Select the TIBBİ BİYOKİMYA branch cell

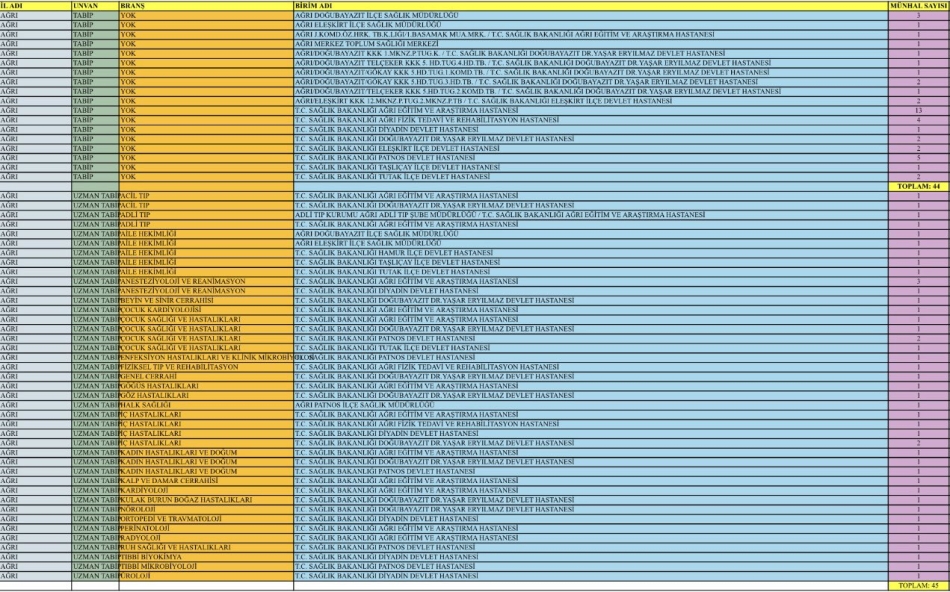[x=206, y=557]
